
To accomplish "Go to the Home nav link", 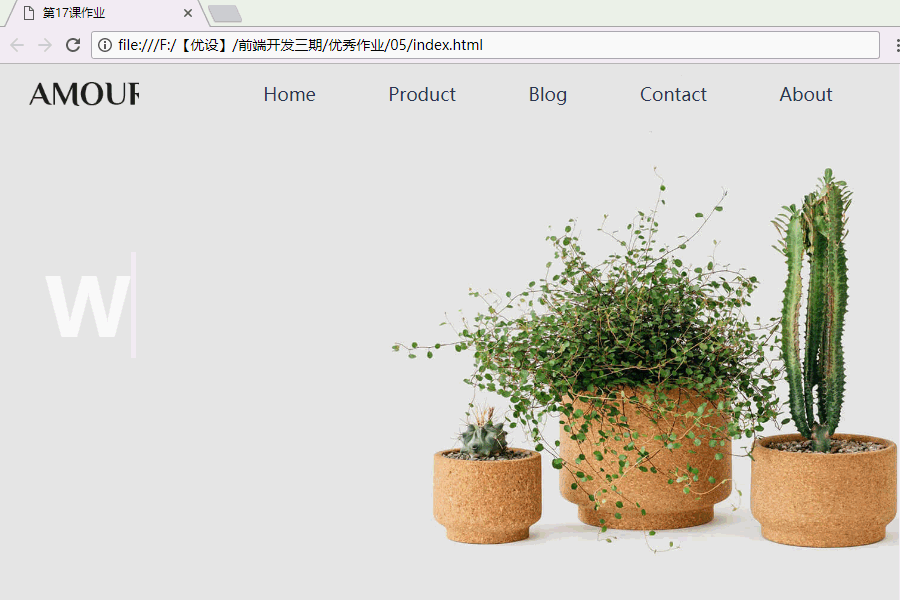I will (289, 94).
